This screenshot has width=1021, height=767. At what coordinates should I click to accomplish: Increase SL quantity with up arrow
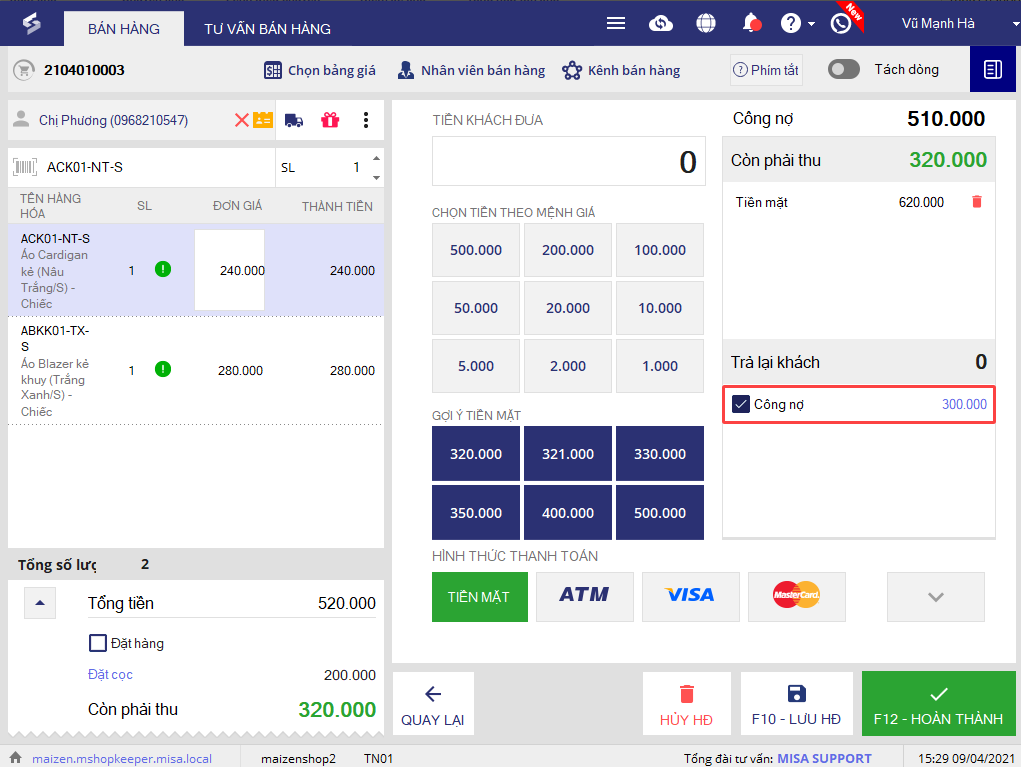(x=376, y=158)
